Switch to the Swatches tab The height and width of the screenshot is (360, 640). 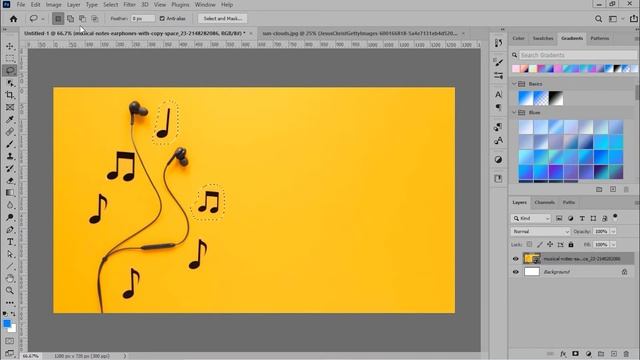(x=543, y=38)
